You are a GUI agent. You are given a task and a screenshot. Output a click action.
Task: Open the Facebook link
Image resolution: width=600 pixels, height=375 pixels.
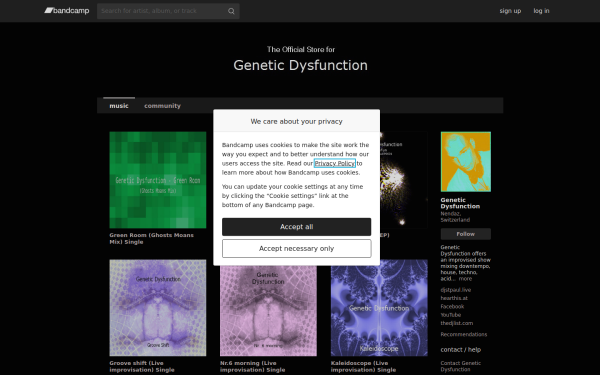(x=452, y=307)
